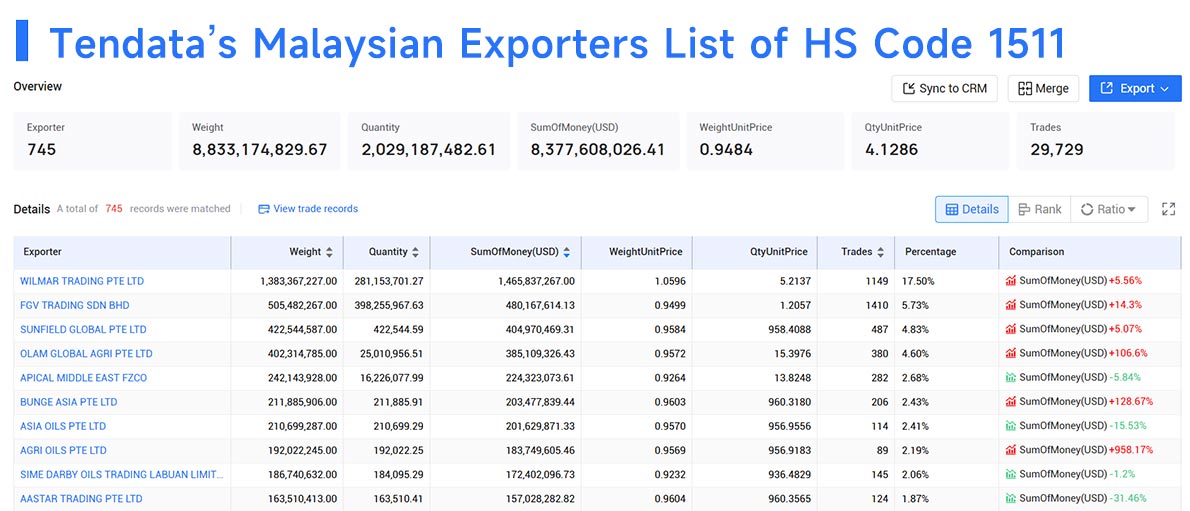This screenshot has width=1190, height=511.
Task: Click the 745 matched records count
Action: 114,209
